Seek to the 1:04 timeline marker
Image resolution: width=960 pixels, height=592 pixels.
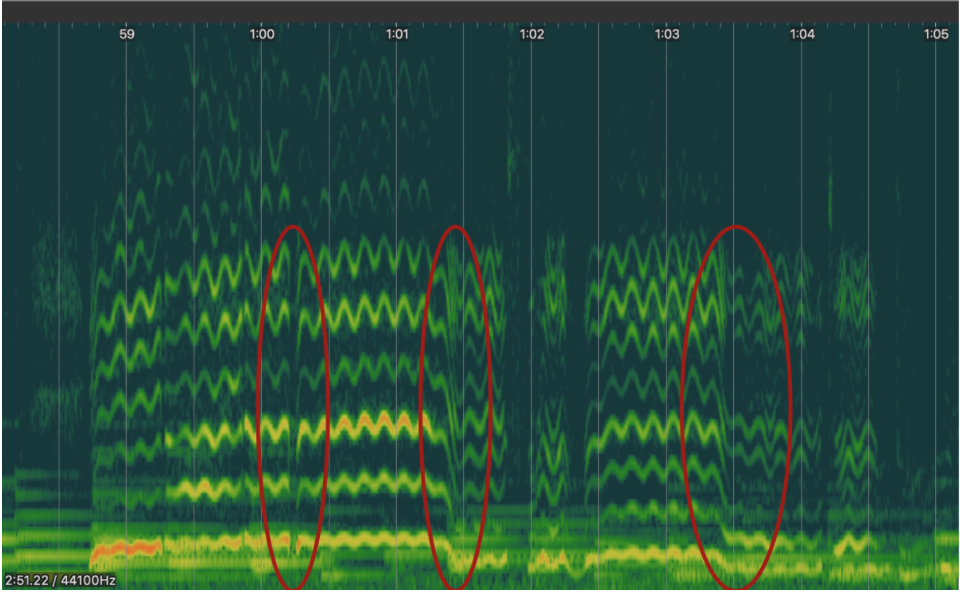pos(802,34)
